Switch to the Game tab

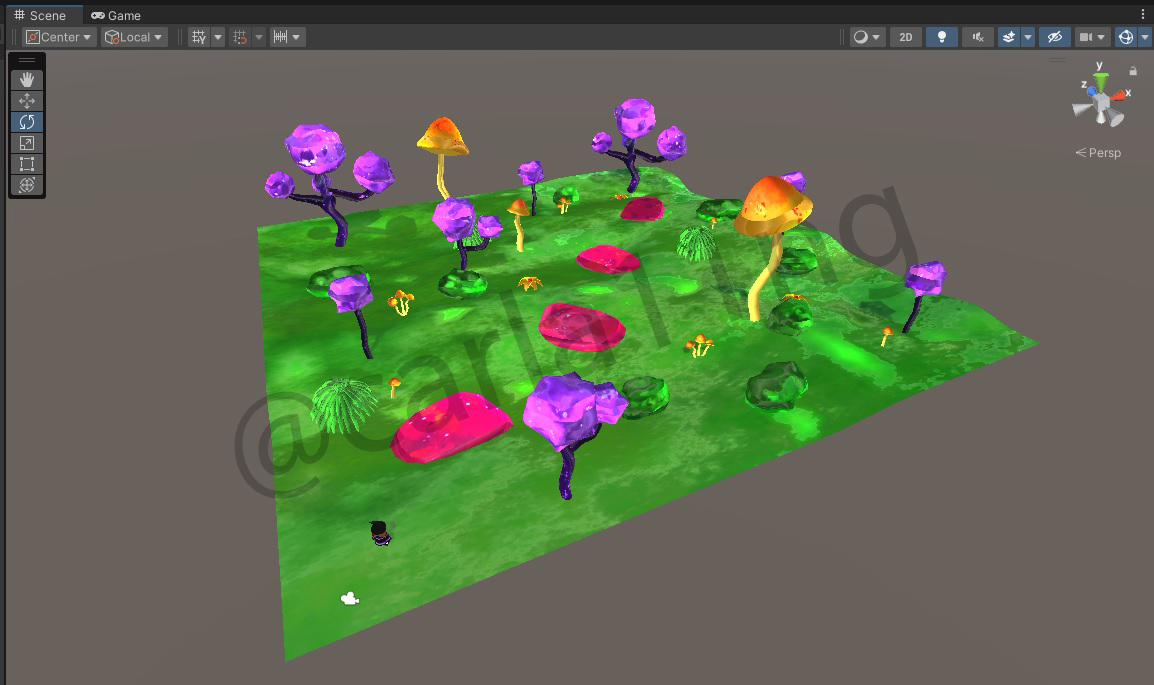tap(116, 15)
